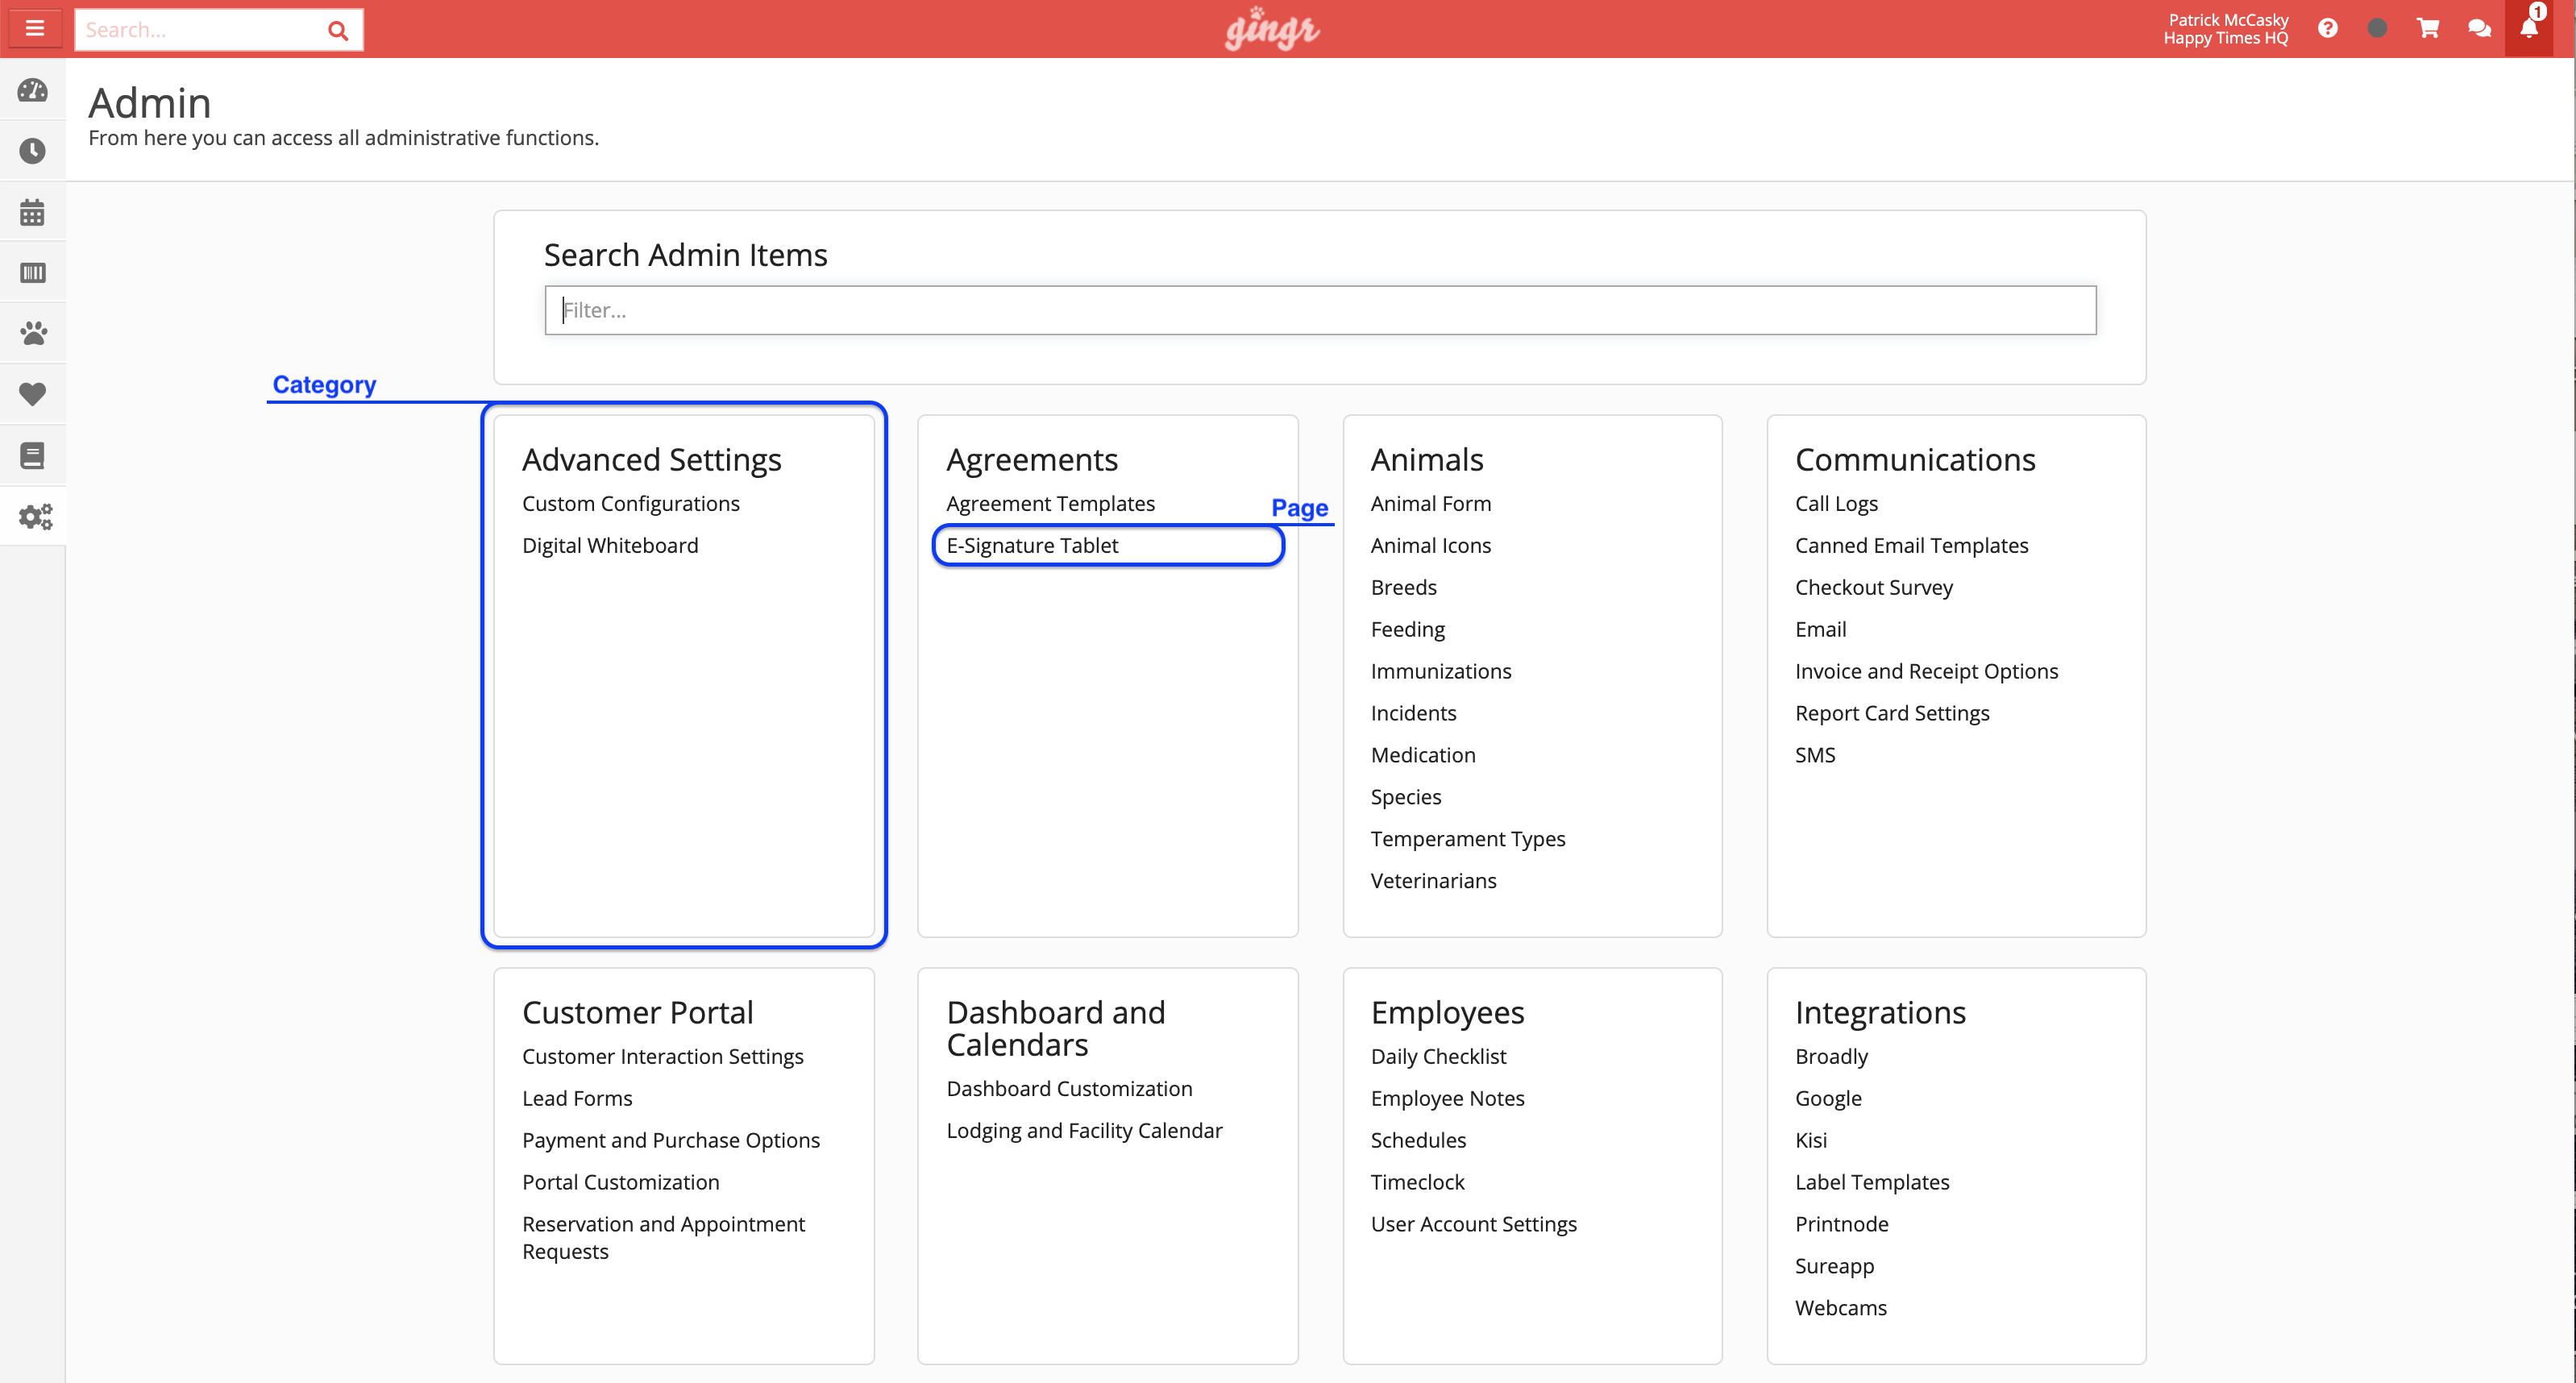The width and height of the screenshot is (2576, 1383).
Task: Open Digital Whiteboard
Action: [x=610, y=546]
